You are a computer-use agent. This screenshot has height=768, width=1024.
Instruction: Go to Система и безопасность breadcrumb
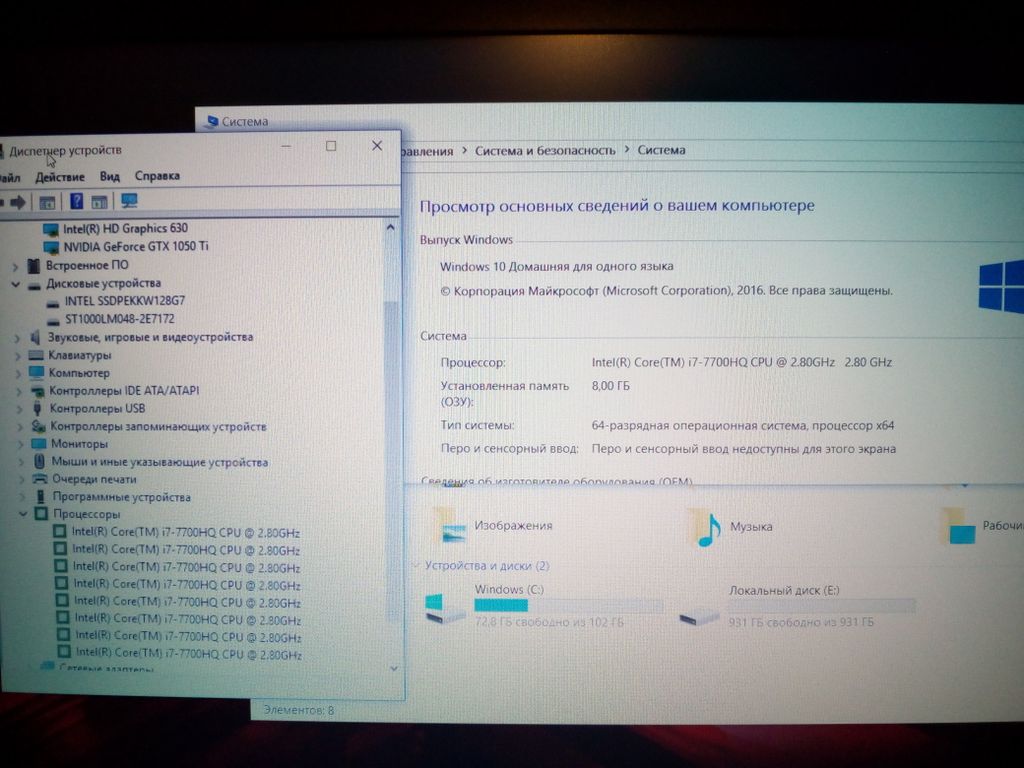pyautogui.click(x=545, y=150)
